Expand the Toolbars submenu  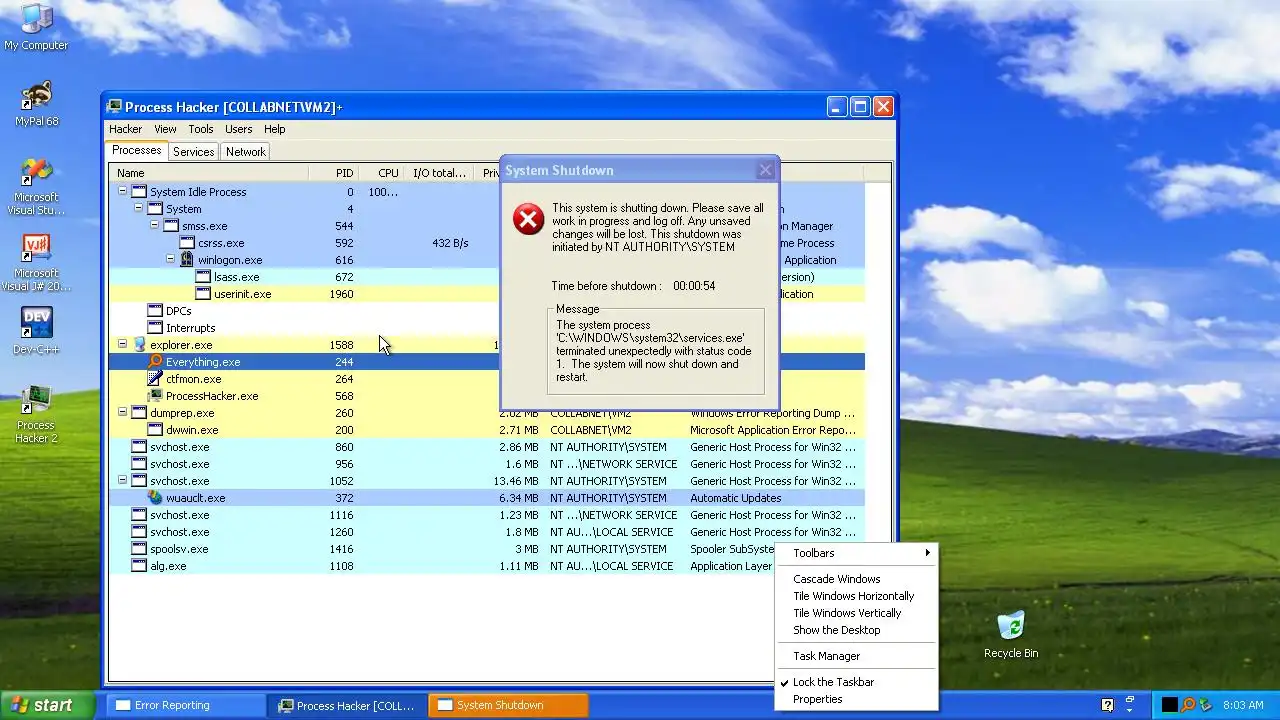(x=857, y=553)
